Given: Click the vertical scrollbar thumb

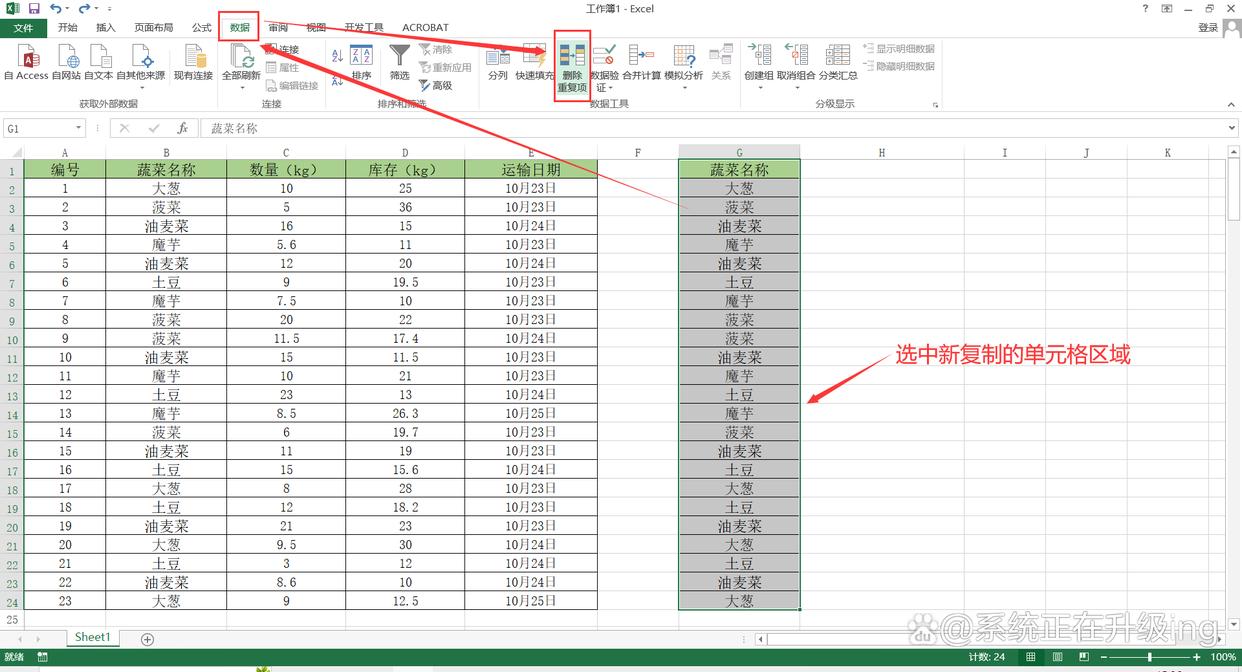Looking at the screenshot, I should [1233, 188].
